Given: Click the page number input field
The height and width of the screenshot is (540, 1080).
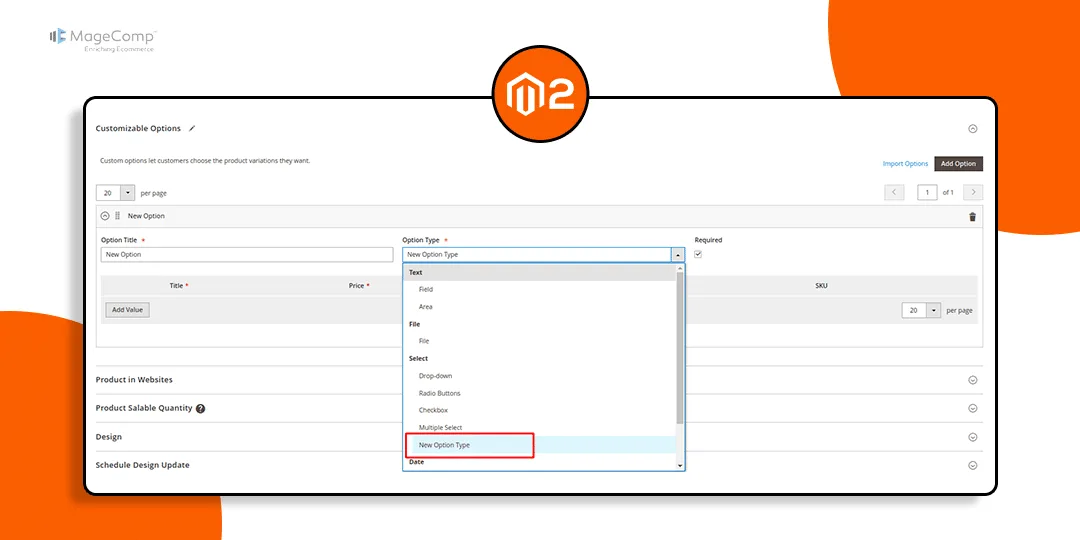Looking at the screenshot, I should point(927,193).
